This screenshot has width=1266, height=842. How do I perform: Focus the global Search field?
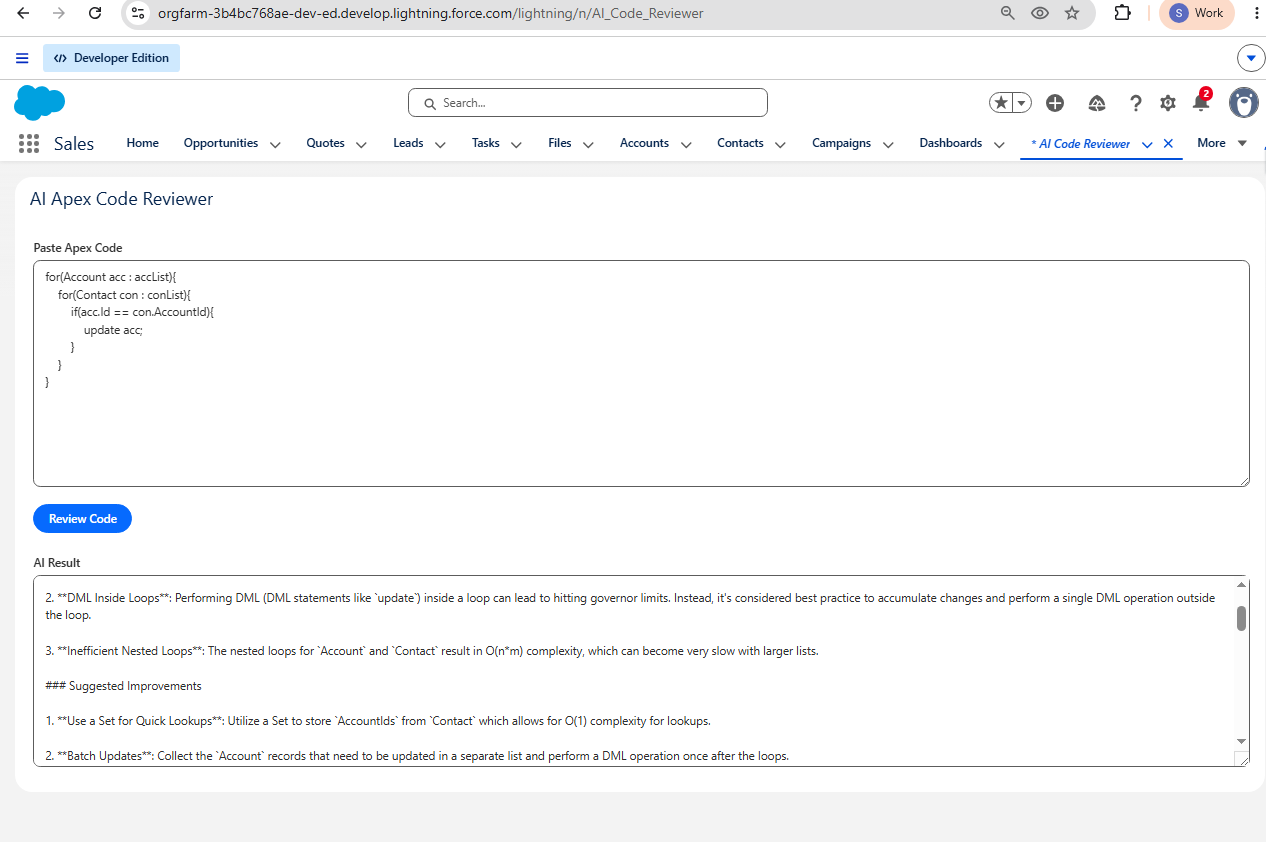point(588,103)
